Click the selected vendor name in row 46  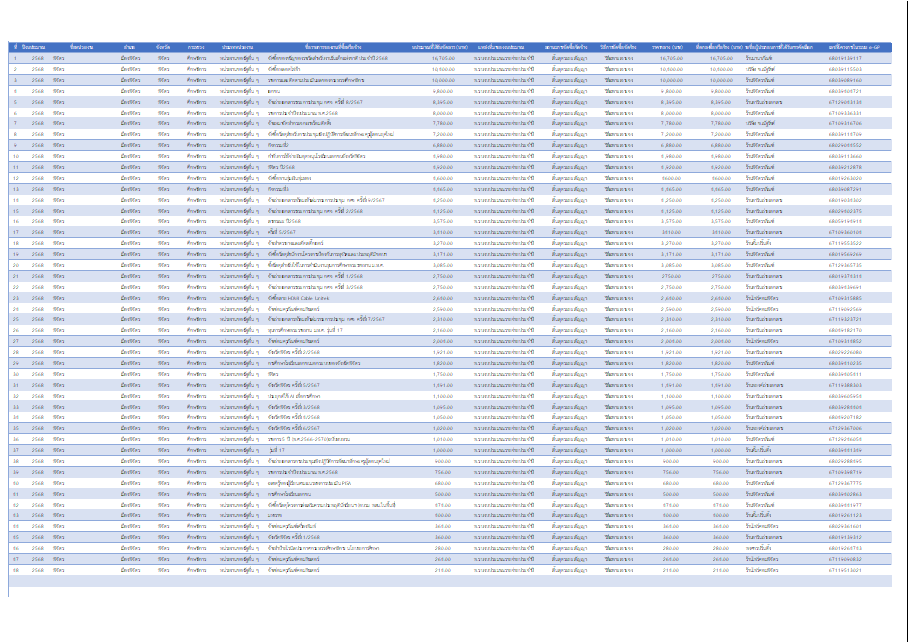click(759, 548)
